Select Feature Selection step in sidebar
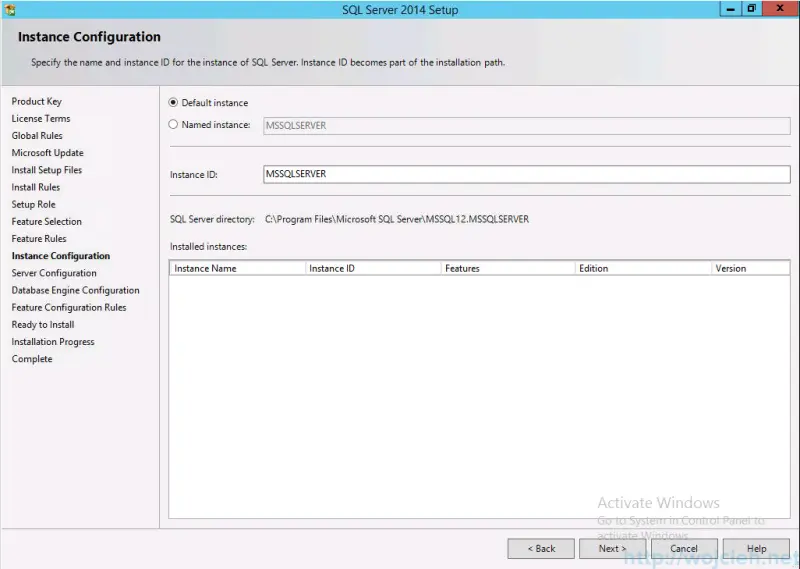The width and height of the screenshot is (800, 569). coord(46,221)
